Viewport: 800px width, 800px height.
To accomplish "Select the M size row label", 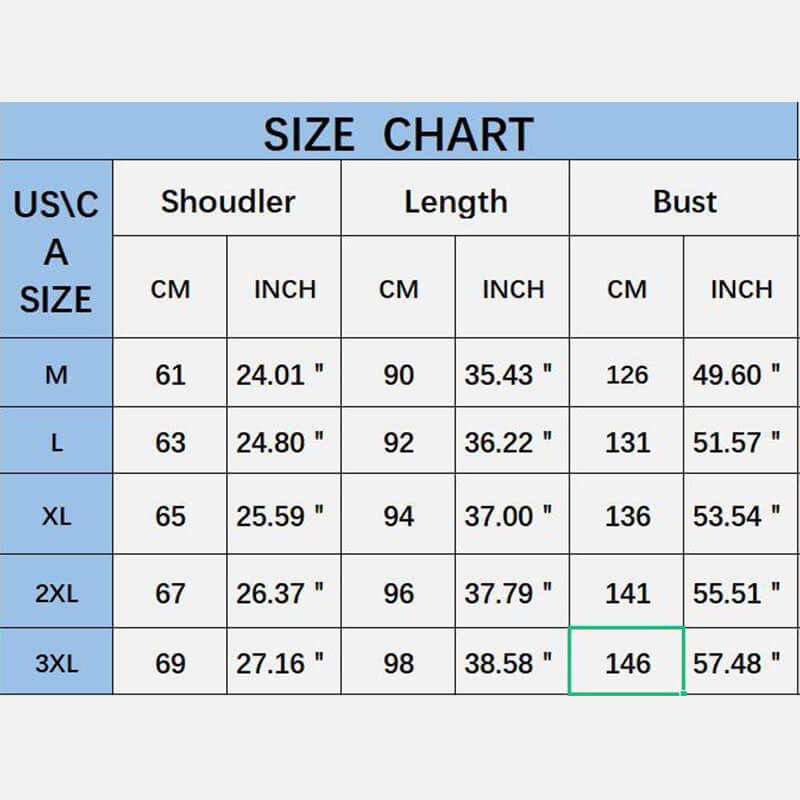I will 56,375.
